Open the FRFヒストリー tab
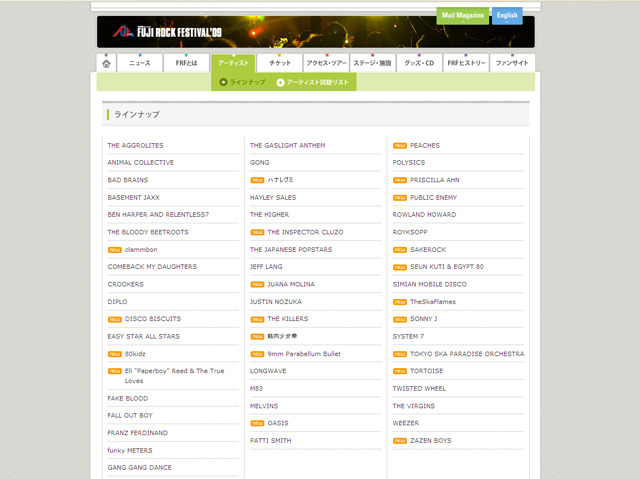Viewport: 640px width, 479px height. (x=466, y=63)
